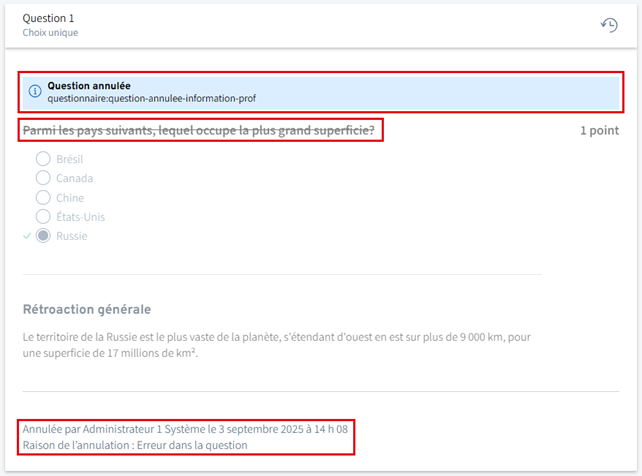Pick the États-Unis radio button
This screenshot has height=476, width=642.
tap(43, 216)
